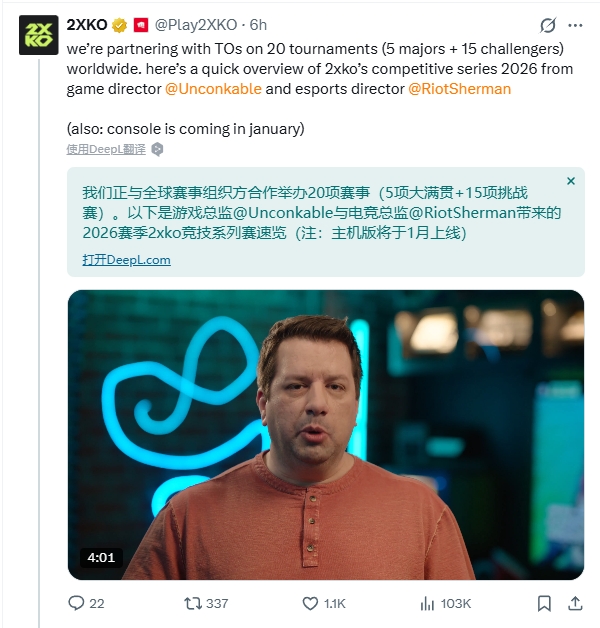Click the @Play2XKO handle
The height and width of the screenshot is (628, 600).
[196, 25]
